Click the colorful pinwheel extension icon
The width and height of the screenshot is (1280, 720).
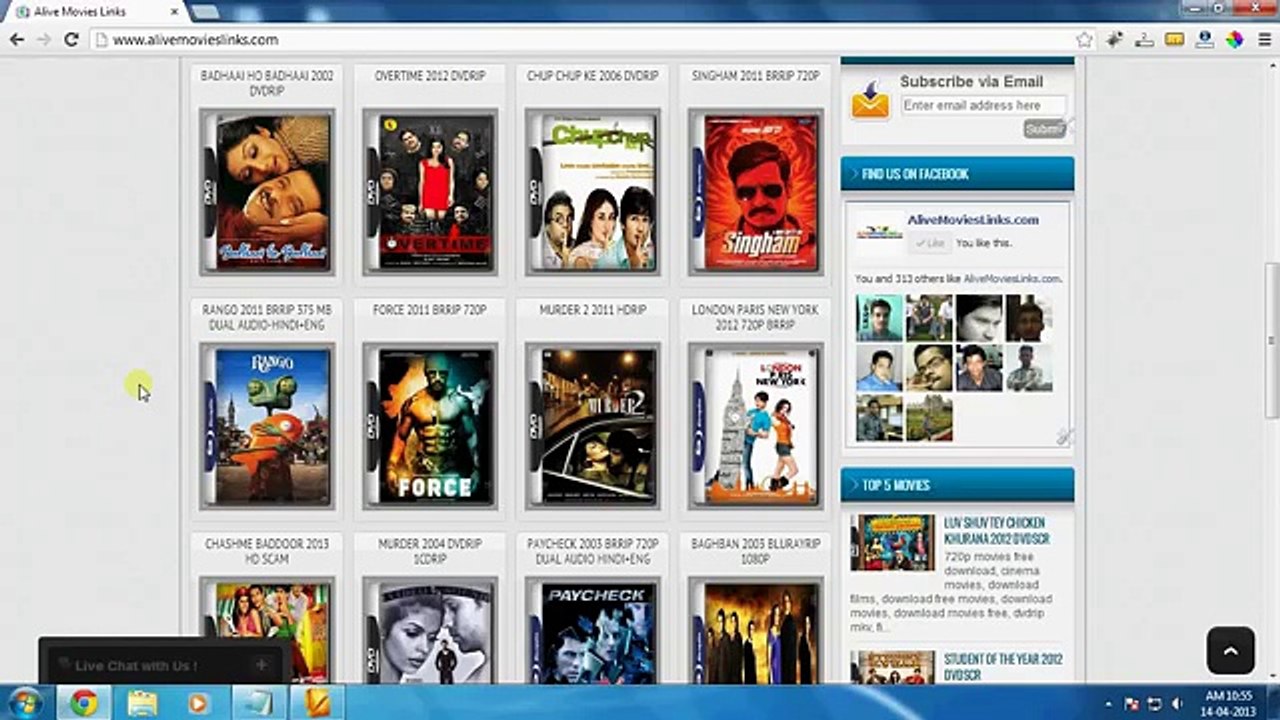(x=1235, y=40)
